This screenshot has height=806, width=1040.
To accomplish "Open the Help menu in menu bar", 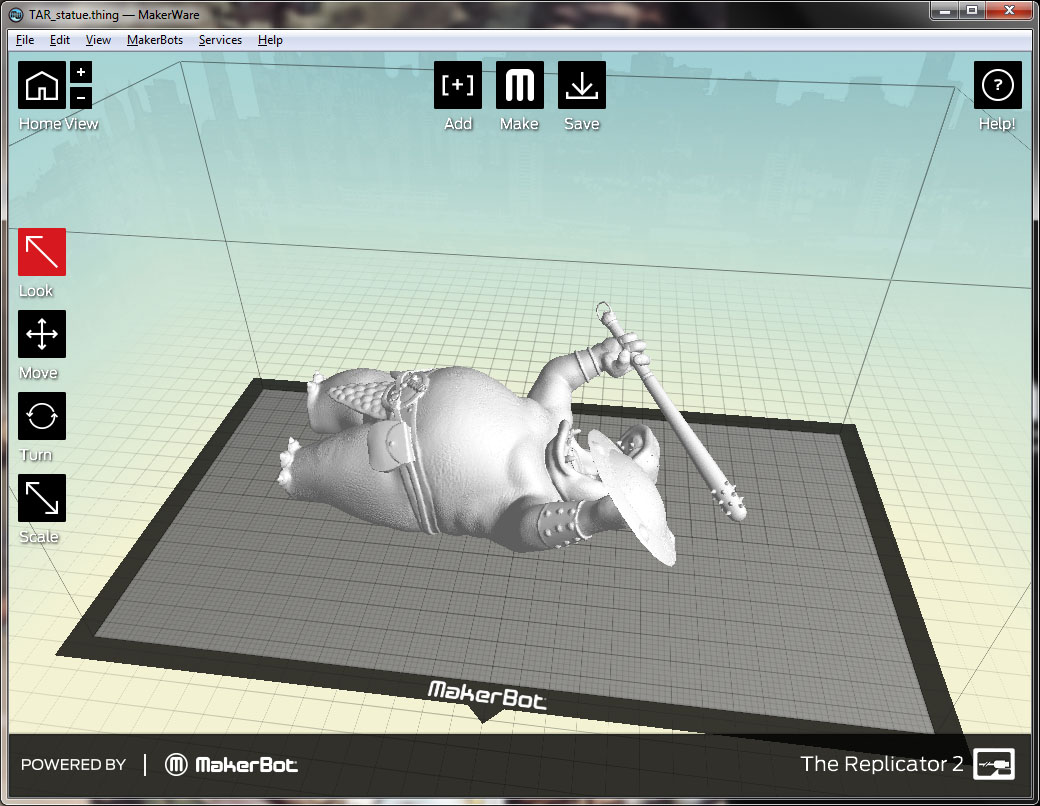I will click(x=270, y=40).
